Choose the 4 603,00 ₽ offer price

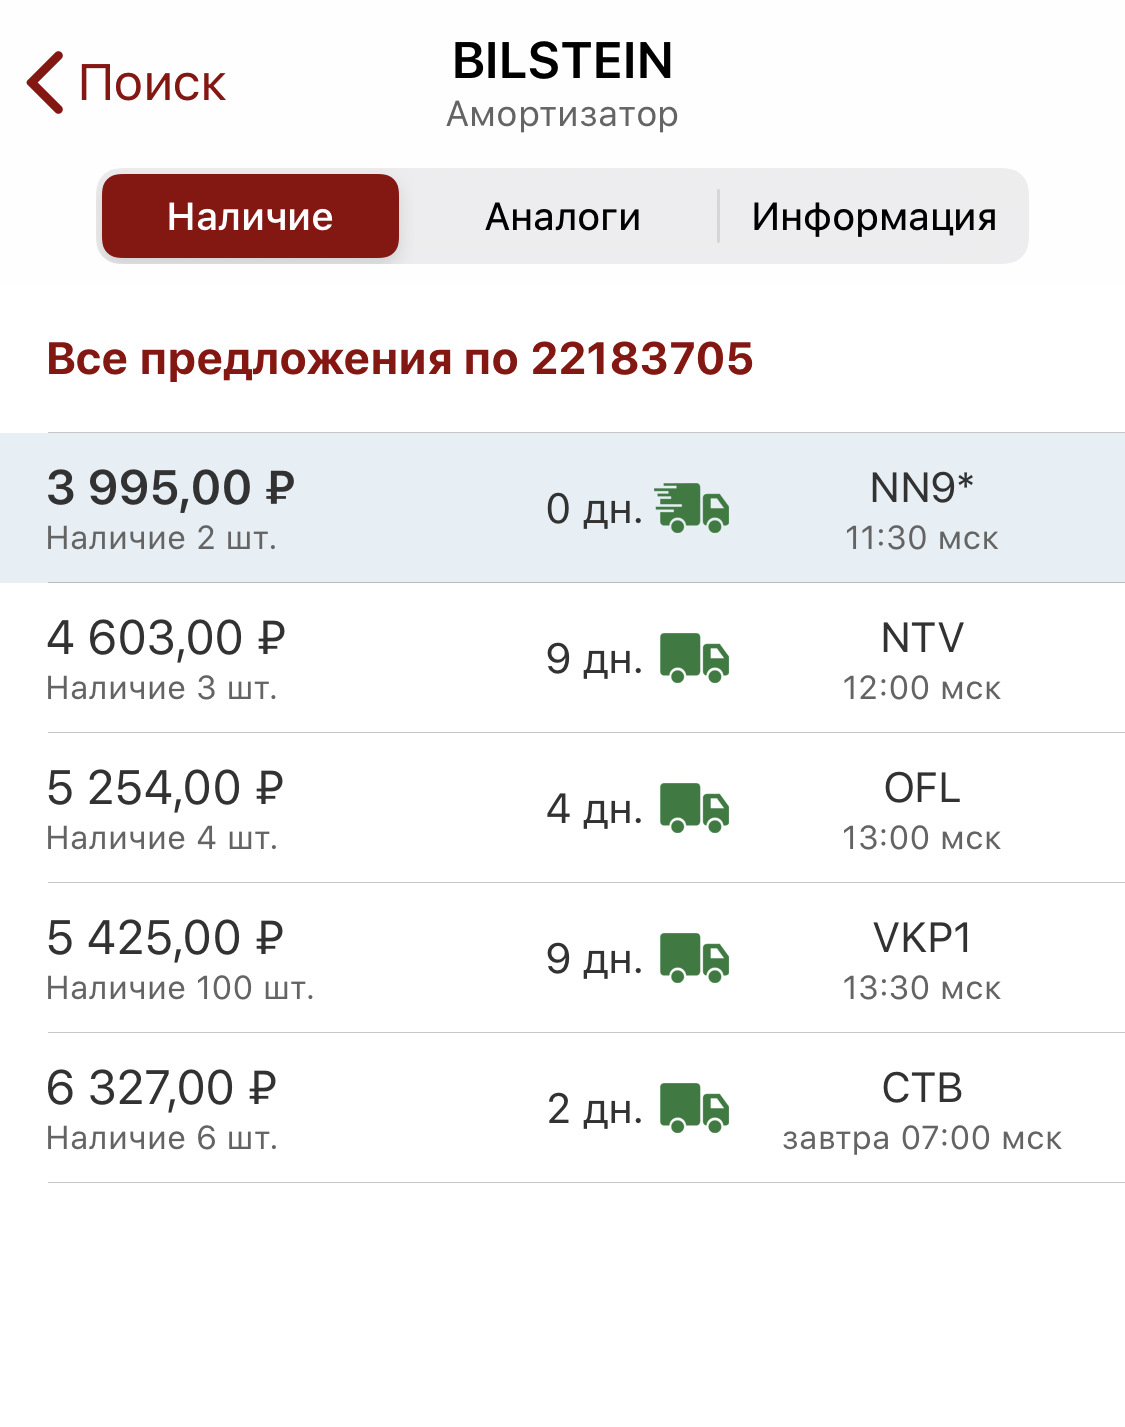166,639
